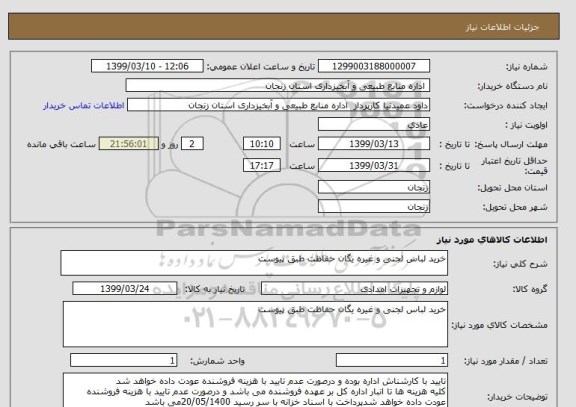The image size is (576, 407).
Task: Click the announcement date field 1399/03/10 - 12:06
Action: click(147, 66)
